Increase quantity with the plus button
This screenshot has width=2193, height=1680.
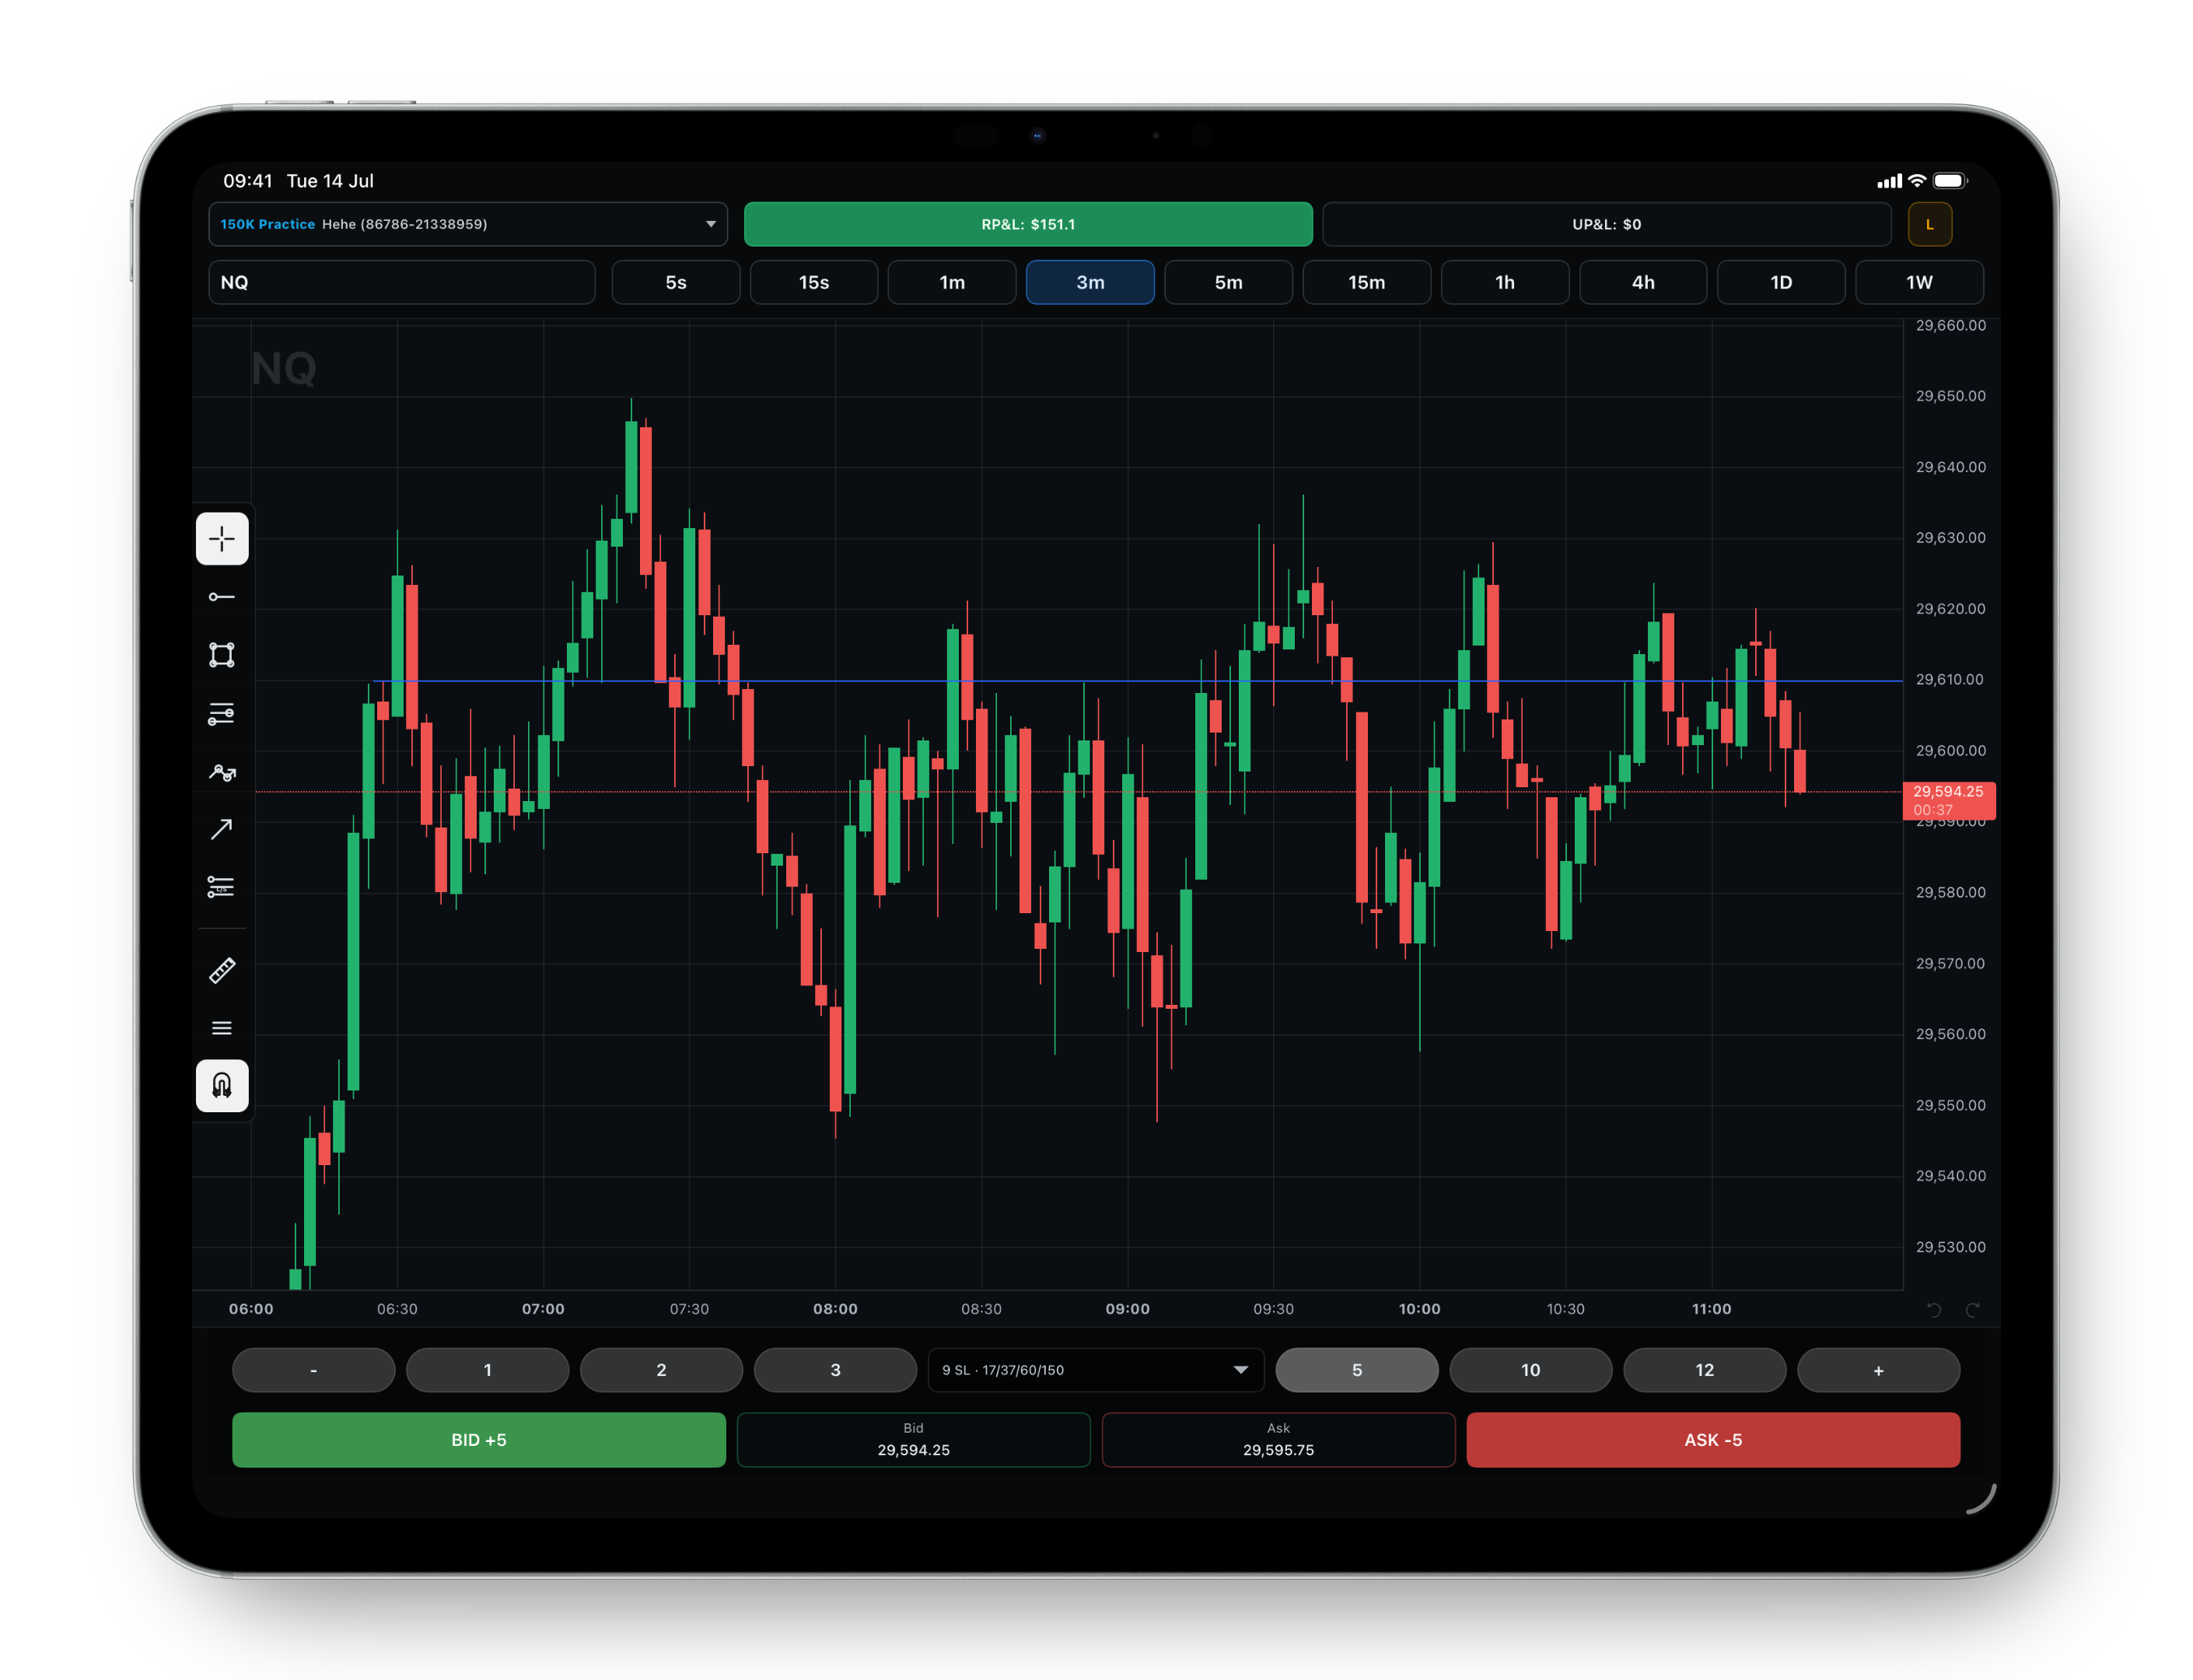[1878, 1370]
